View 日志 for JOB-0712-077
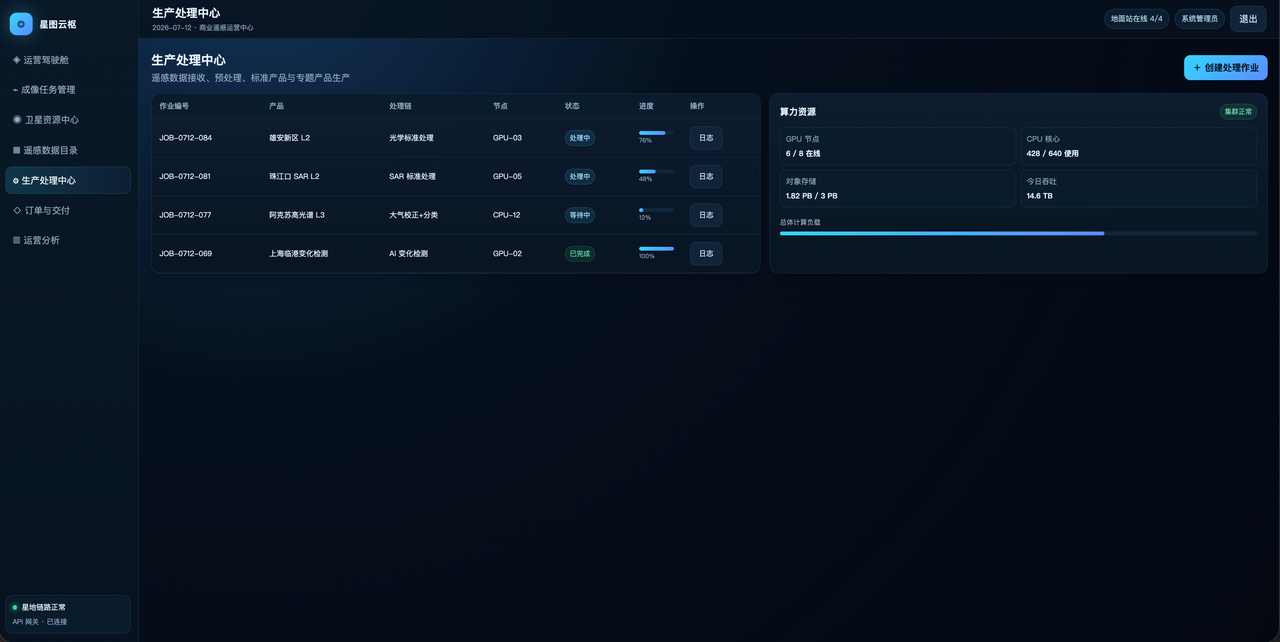 coord(706,215)
